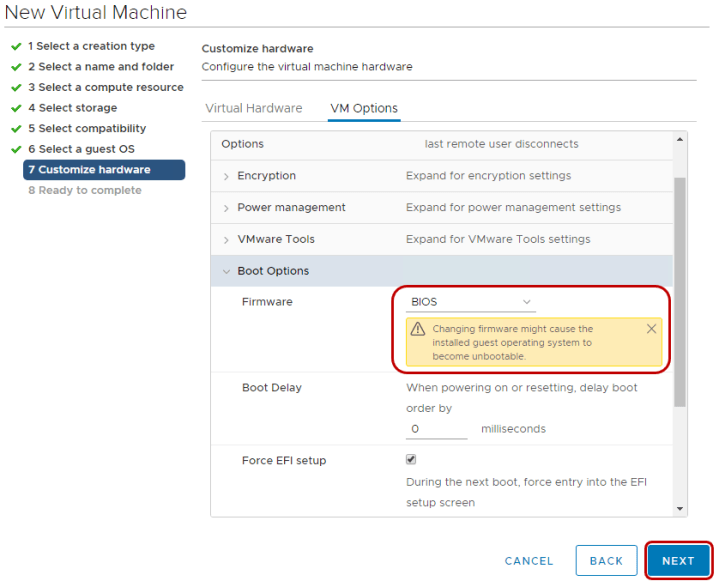Toggle the Force EFI setup checkbox
Viewport: 719px width, 587px height.
(x=411, y=460)
